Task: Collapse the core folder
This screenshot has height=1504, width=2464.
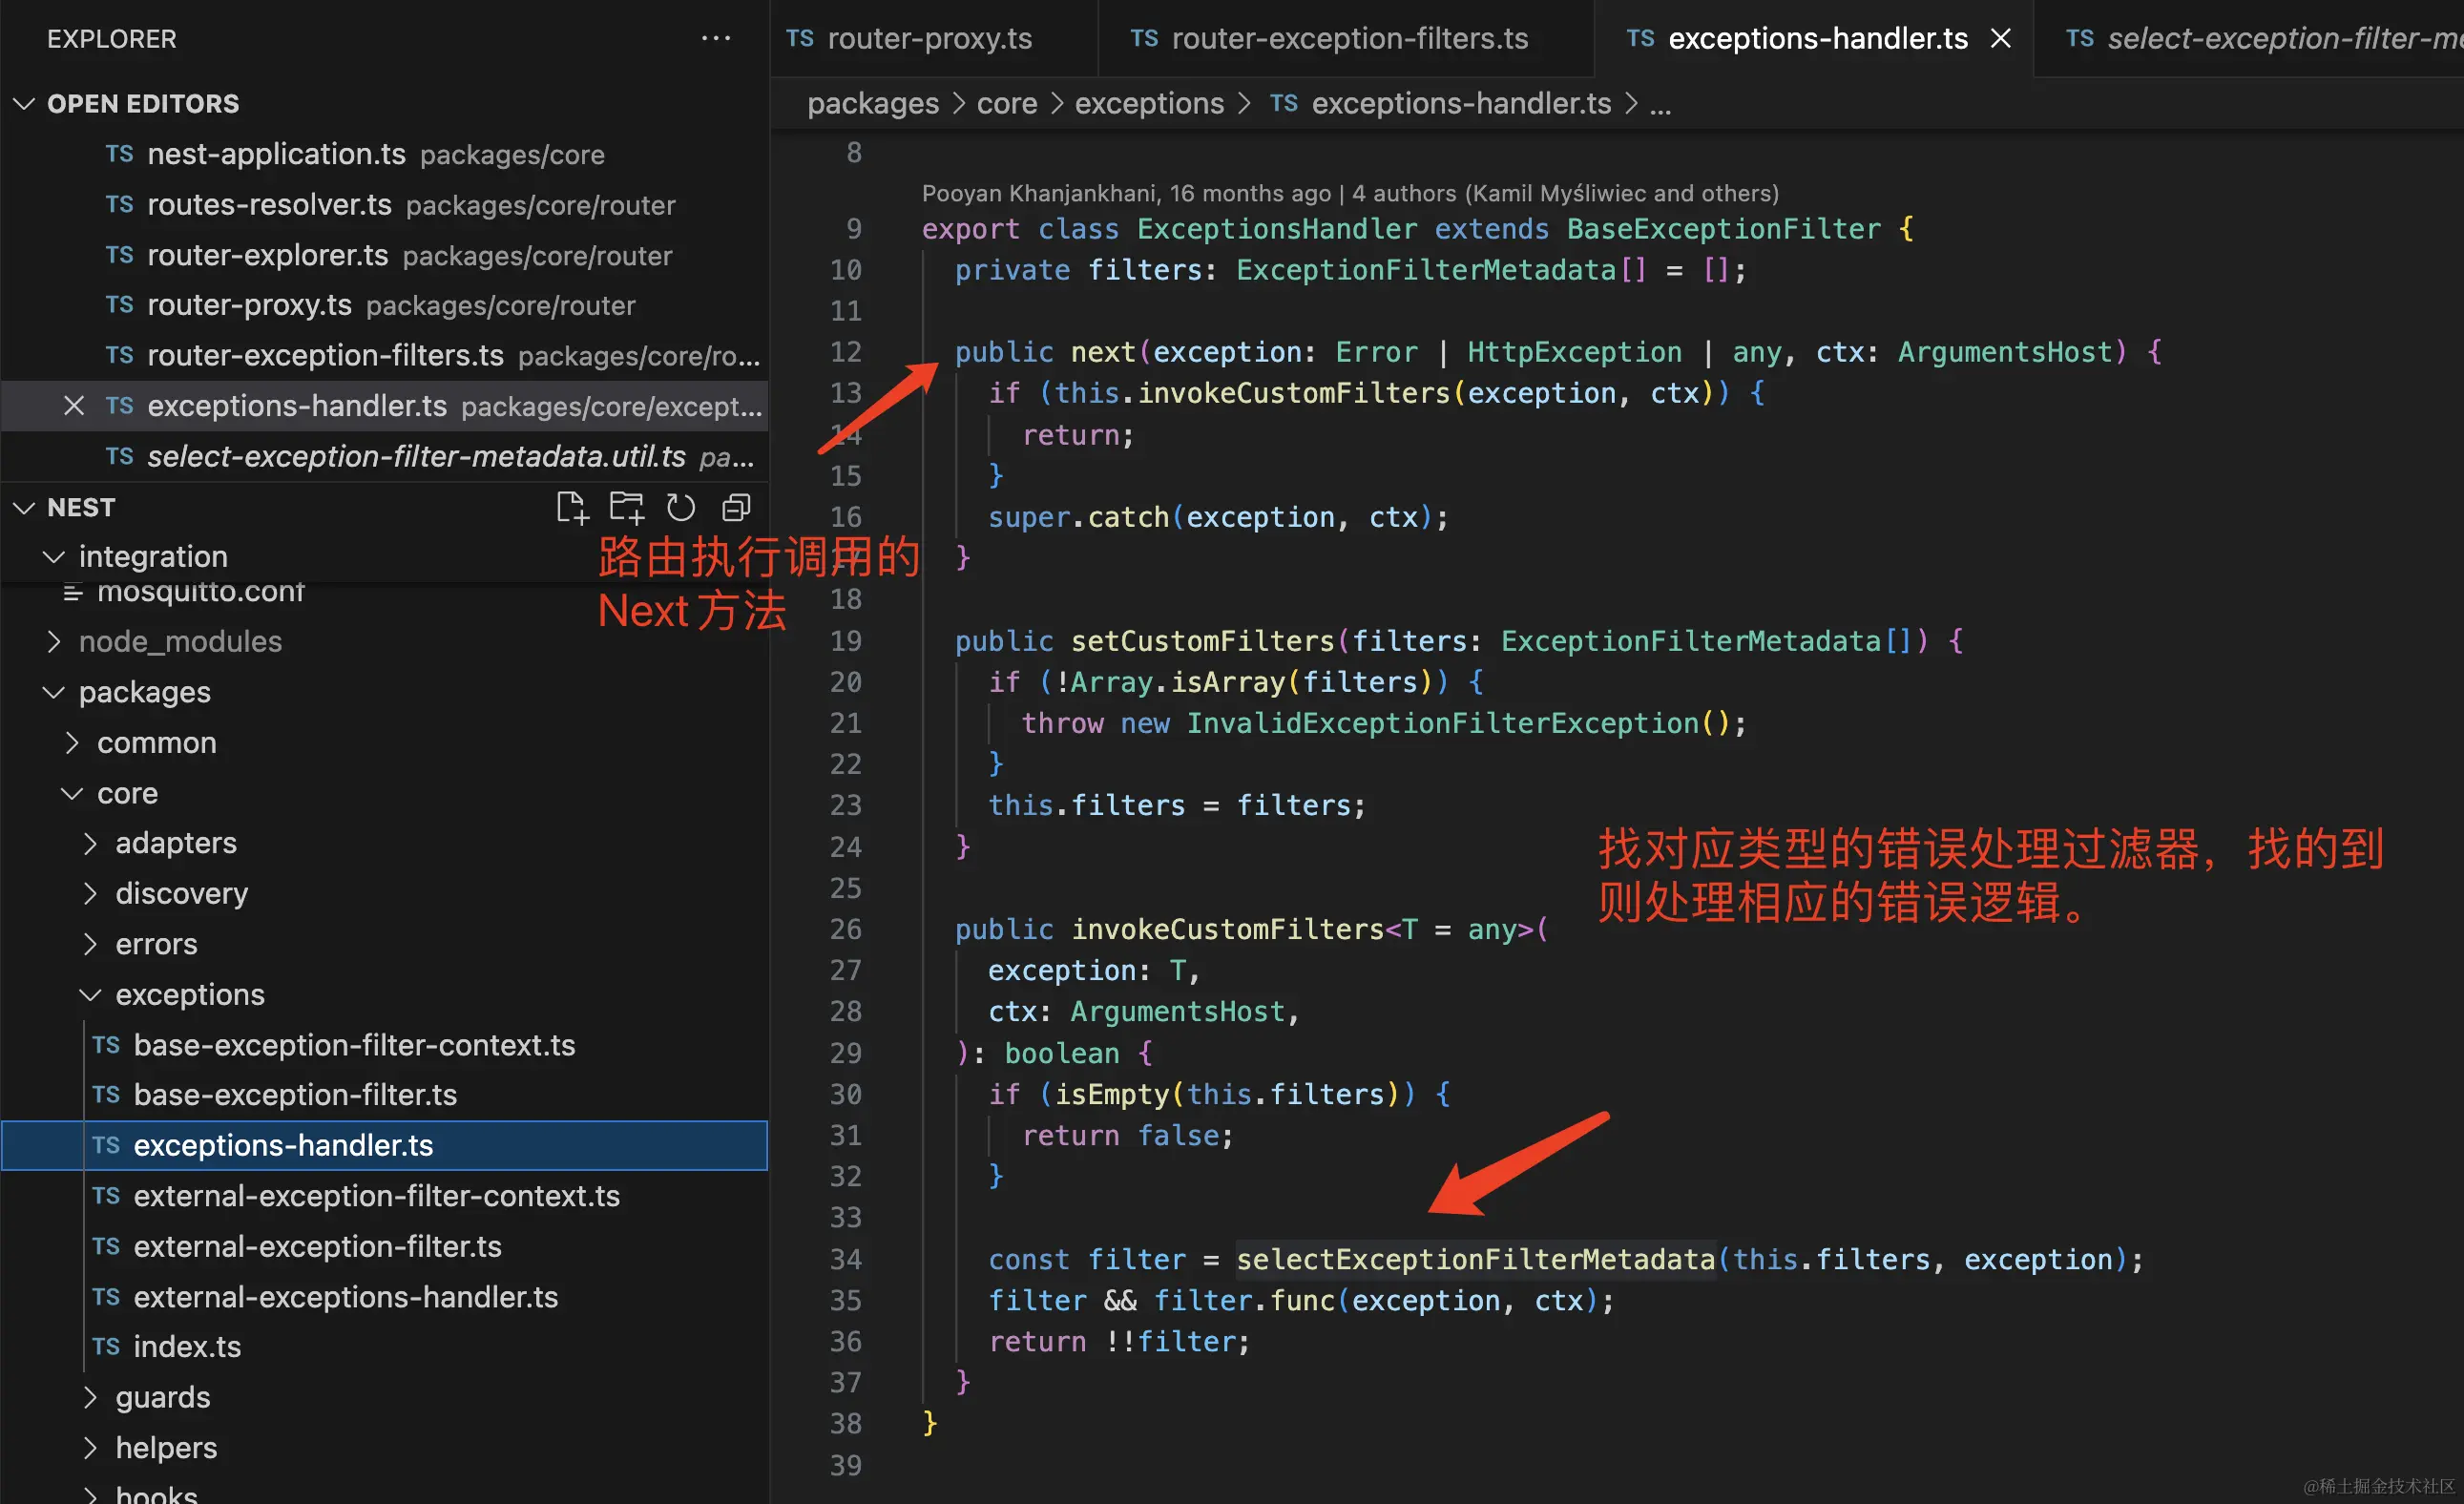Action: 72,792
